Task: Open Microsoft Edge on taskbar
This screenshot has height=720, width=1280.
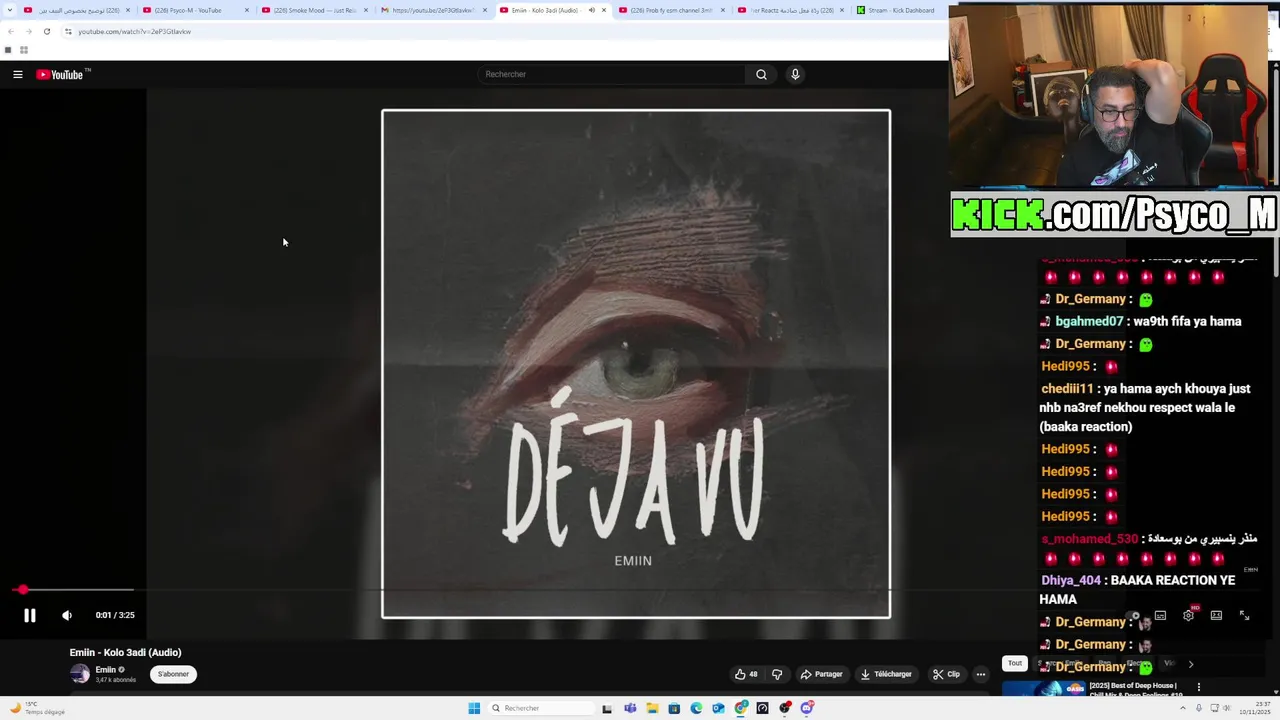Action: 696,708
